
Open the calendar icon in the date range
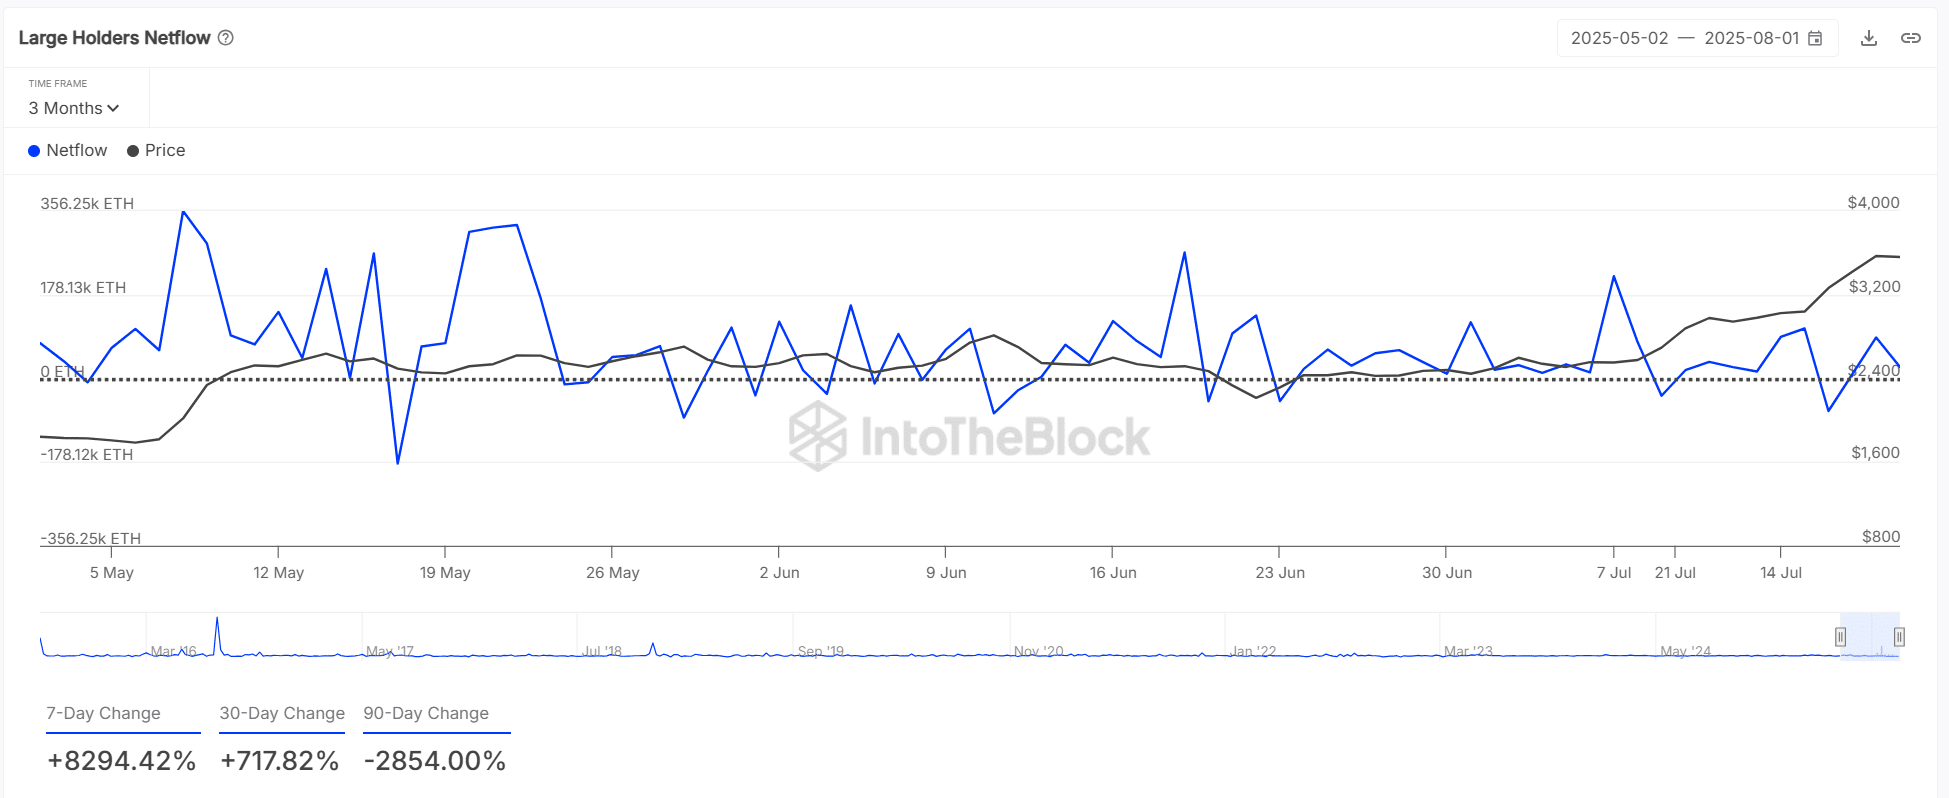click(x=1815, y=38)
